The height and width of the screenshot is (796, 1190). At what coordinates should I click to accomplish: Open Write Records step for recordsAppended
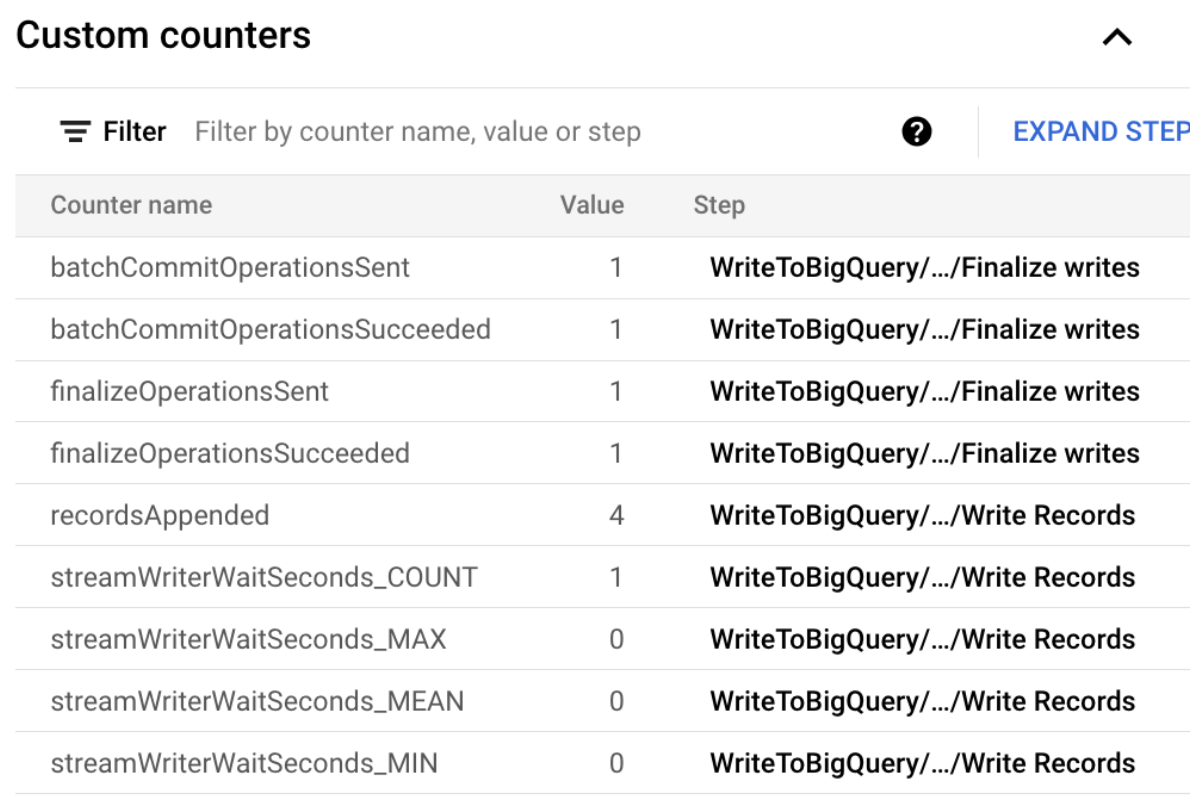point(922,515)
